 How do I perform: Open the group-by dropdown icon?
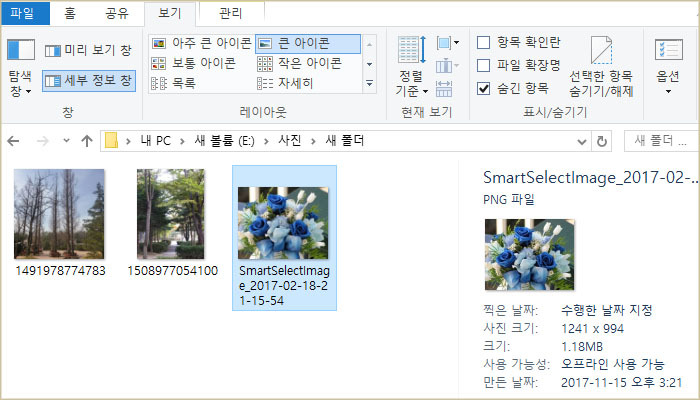pyautogui.click(x=447, y=43)
